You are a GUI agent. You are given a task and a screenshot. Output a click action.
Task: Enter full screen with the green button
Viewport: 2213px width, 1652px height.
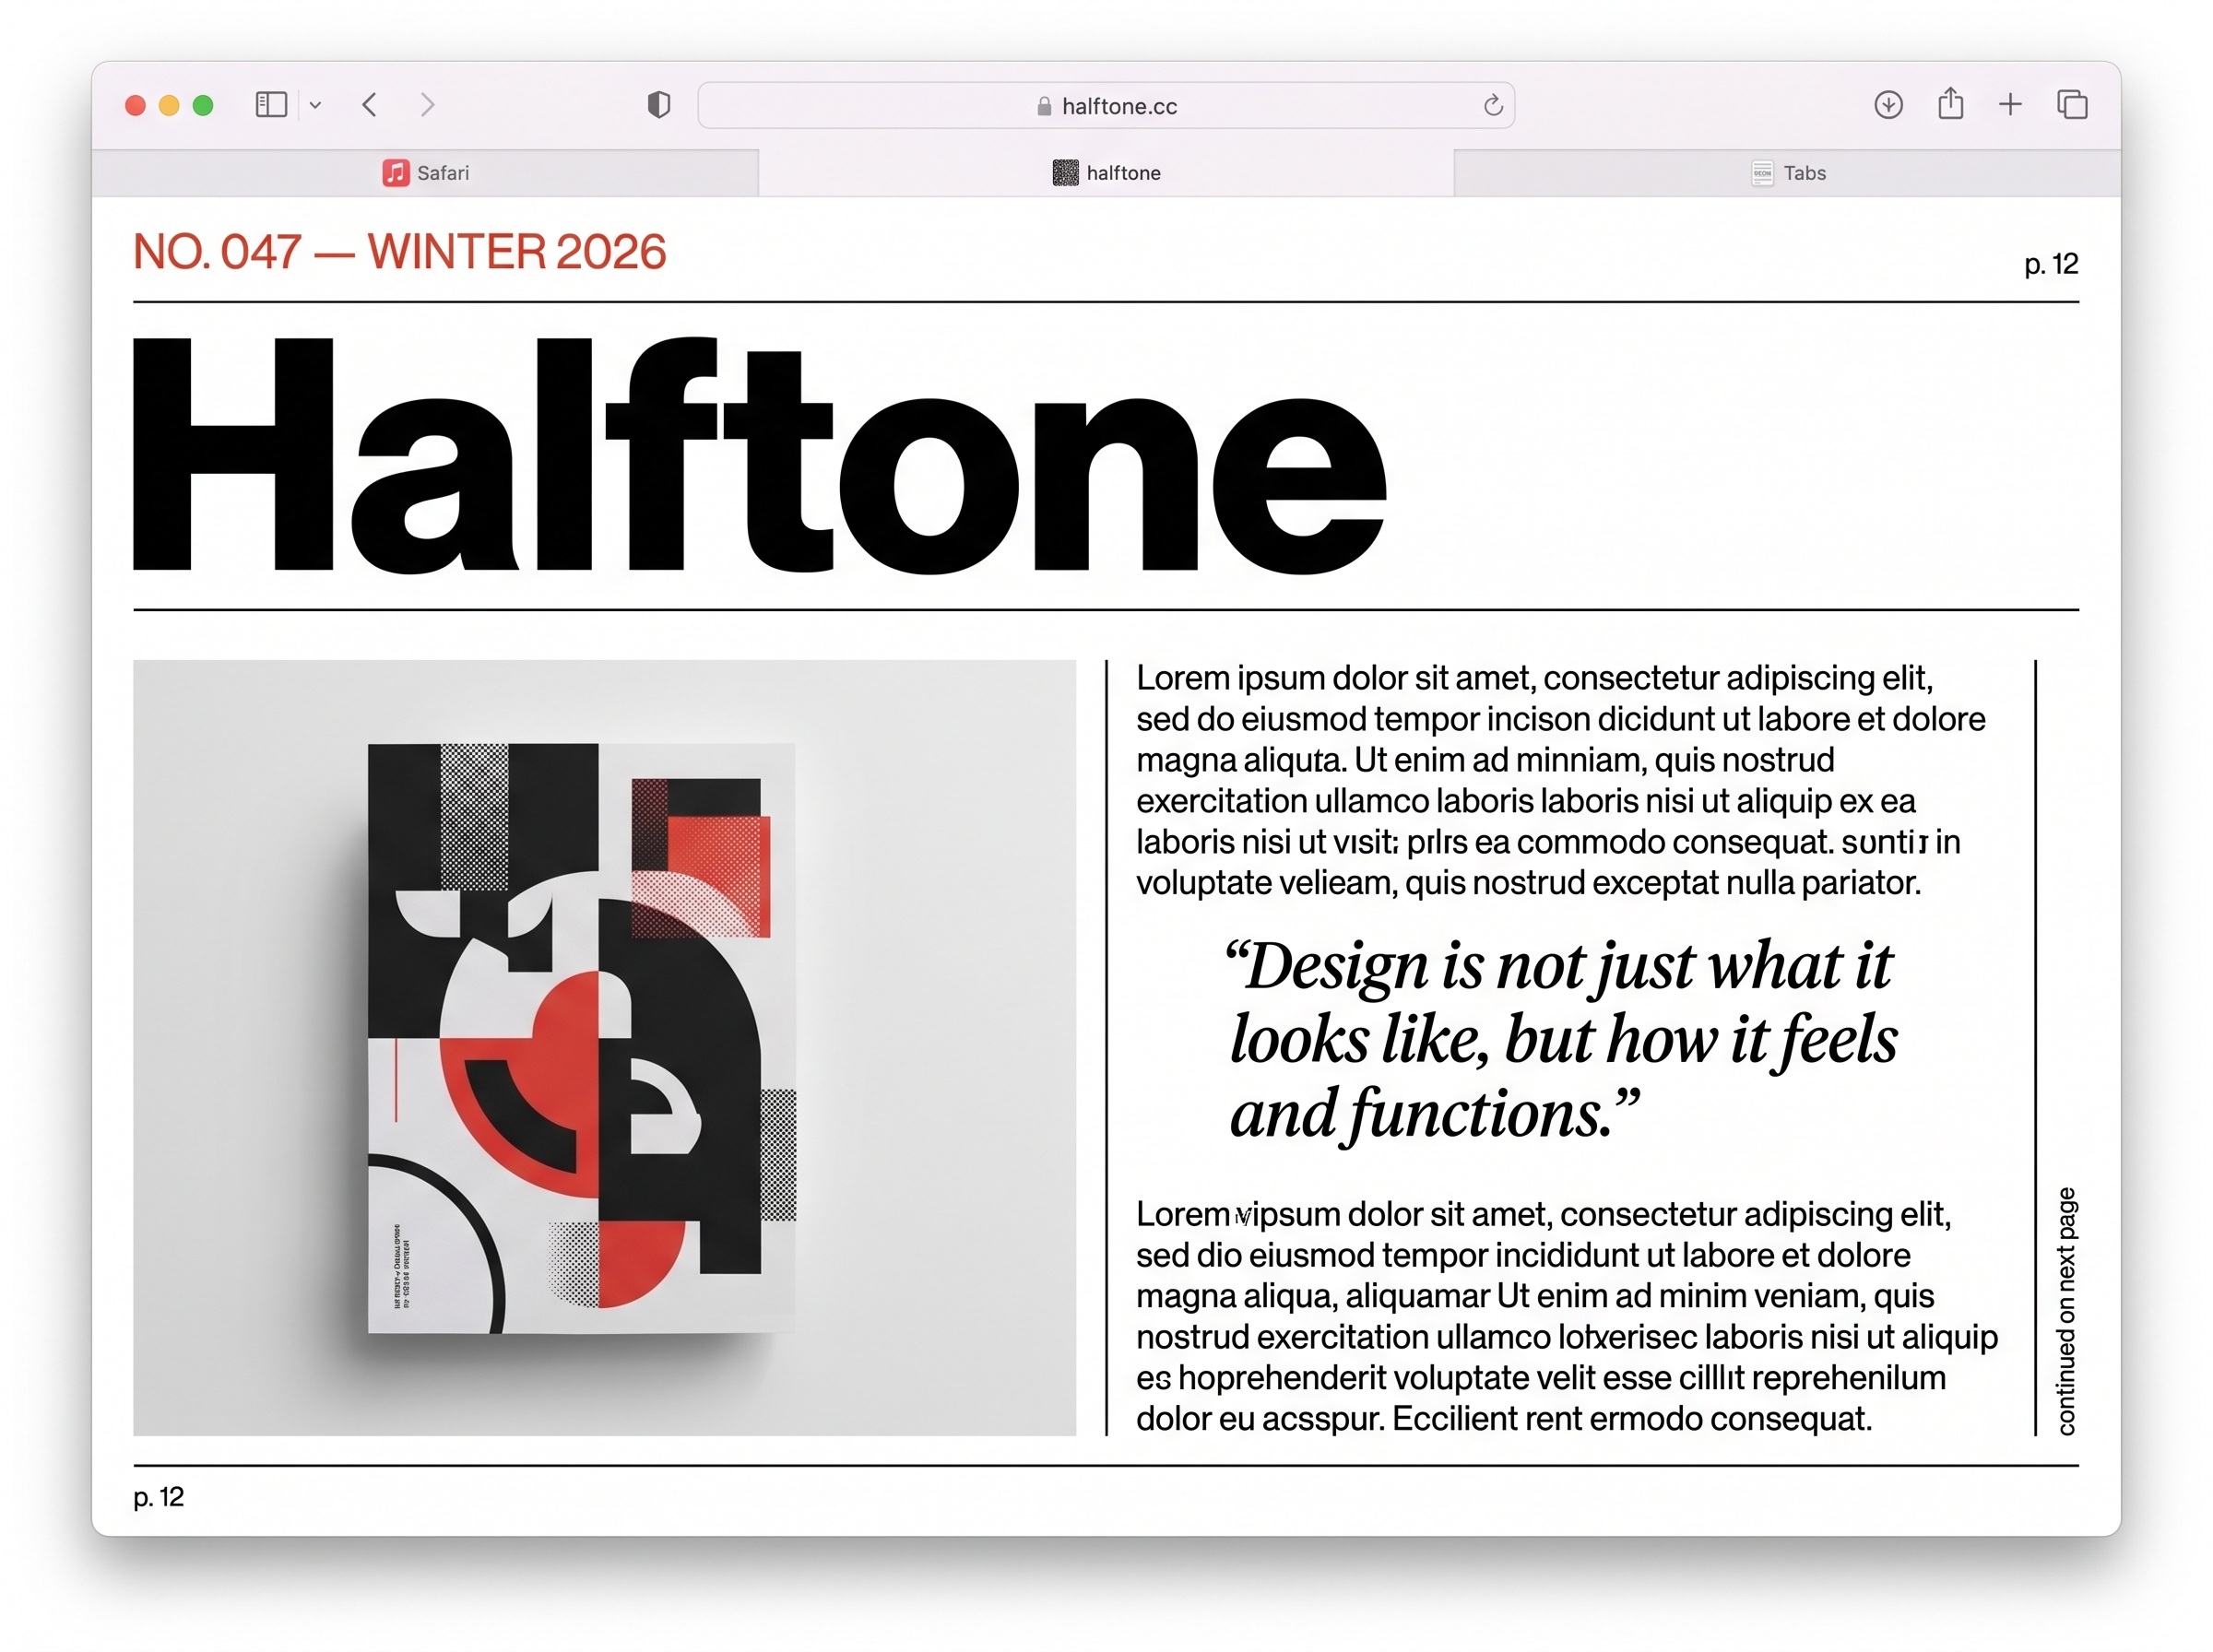tap(203, 105)
